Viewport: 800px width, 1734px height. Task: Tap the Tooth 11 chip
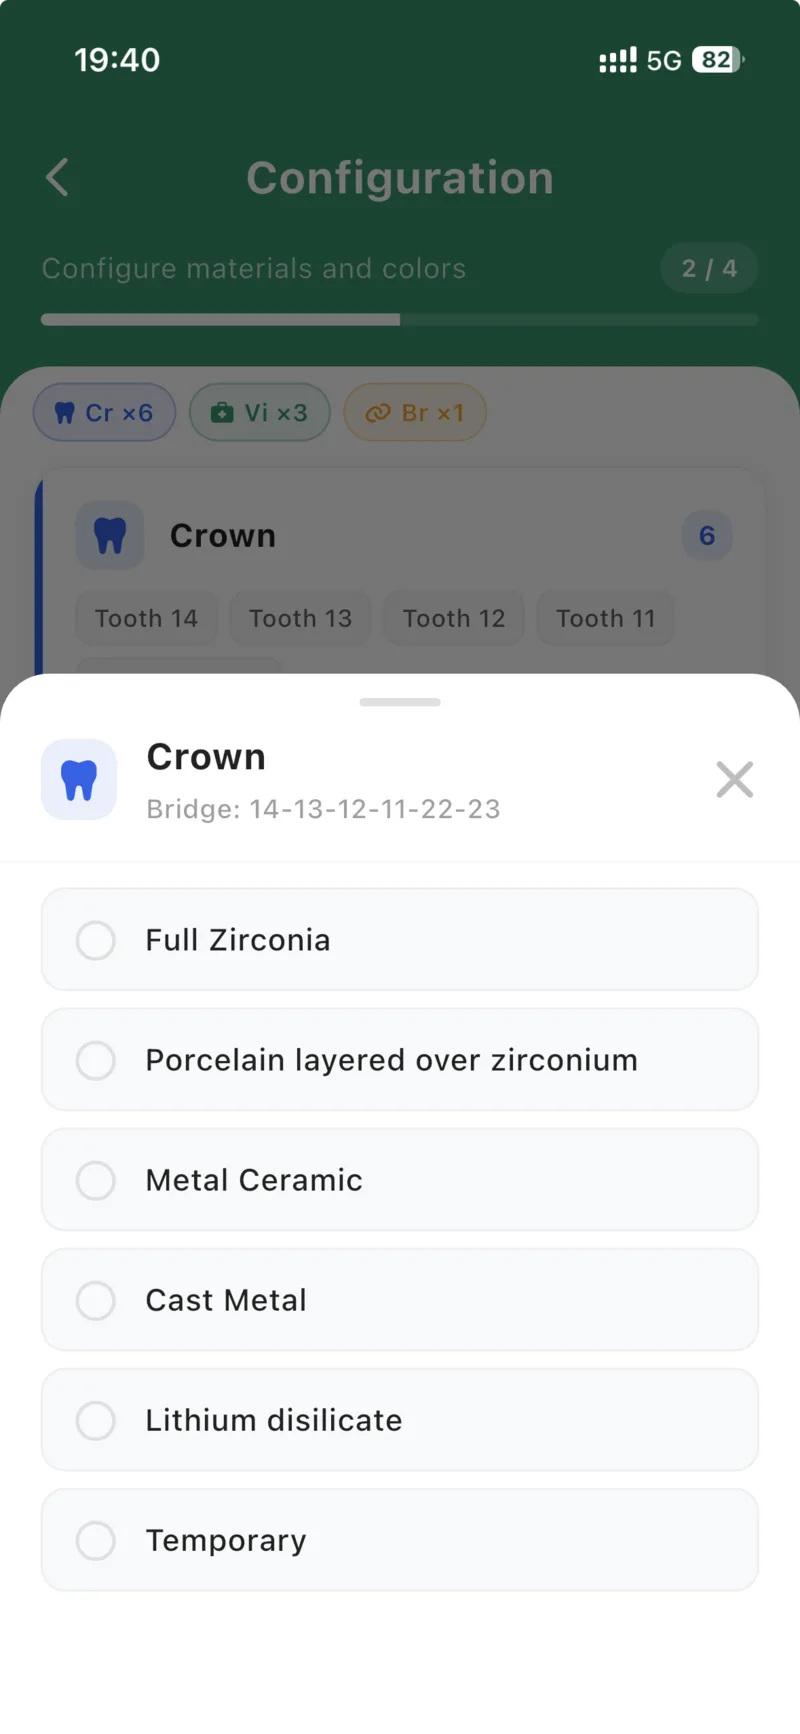[605, 619]
